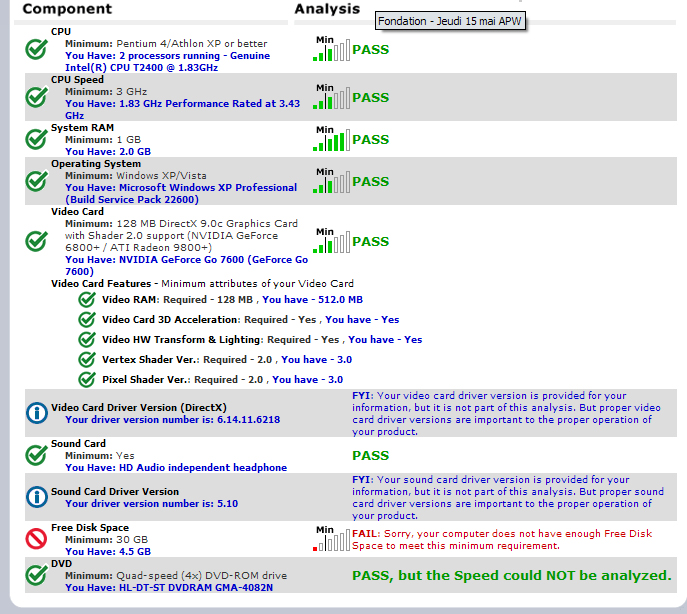The height and width of the screenshot is (614, 687).
Task: Click 'You have - Yes' for 3D Acceleration
Action: [362, 319]
